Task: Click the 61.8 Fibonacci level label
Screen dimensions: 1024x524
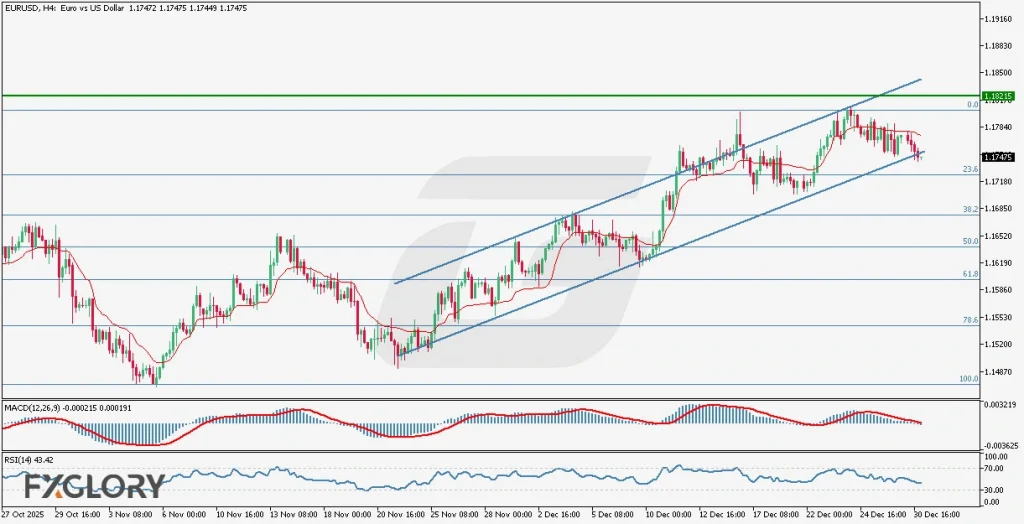Action: tap(969, 274)
